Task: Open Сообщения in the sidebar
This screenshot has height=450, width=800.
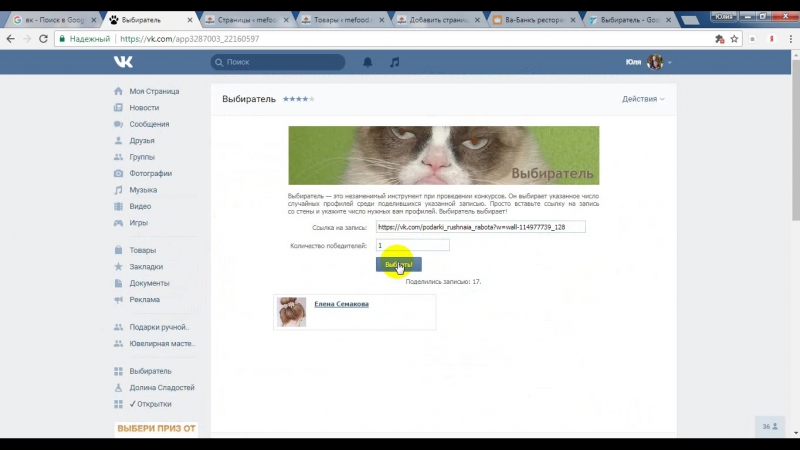Action: point(148,124)
